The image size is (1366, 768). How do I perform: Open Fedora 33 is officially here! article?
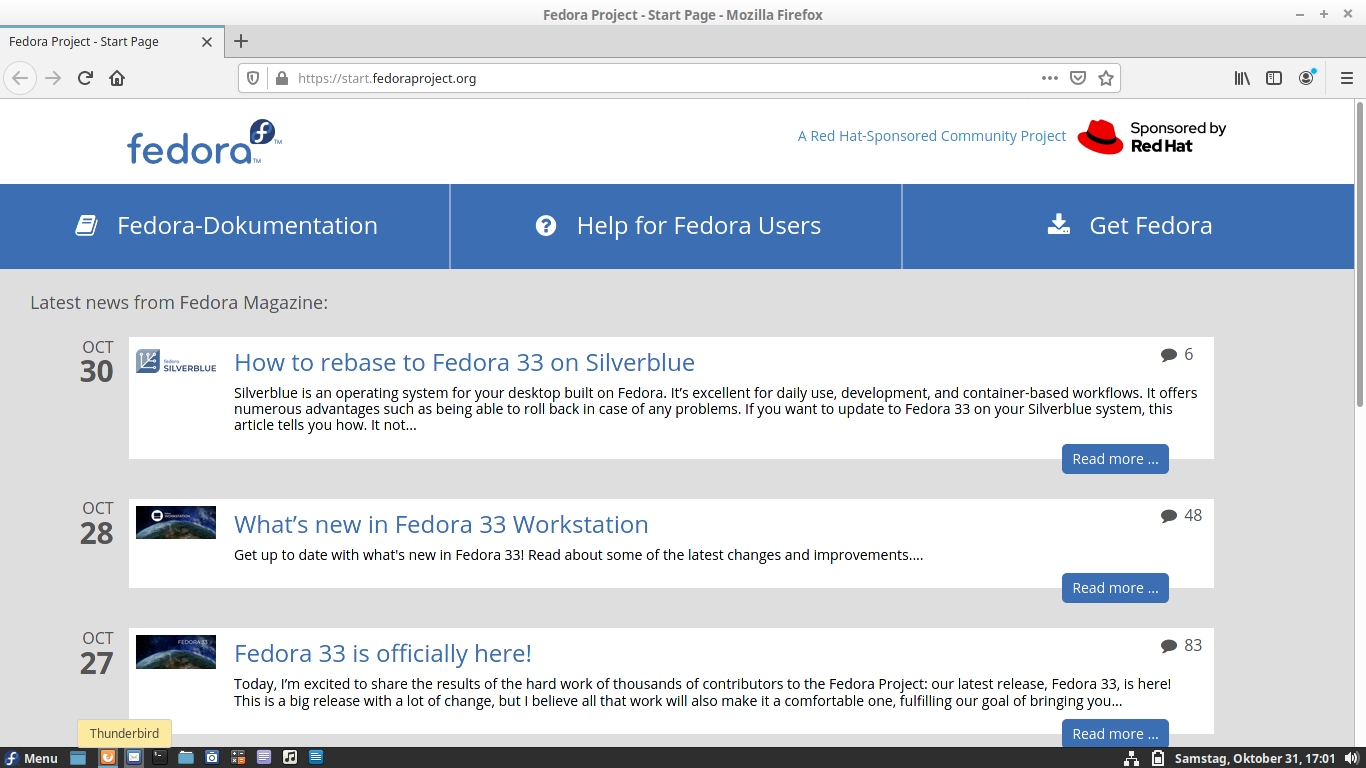coord(383,653)
